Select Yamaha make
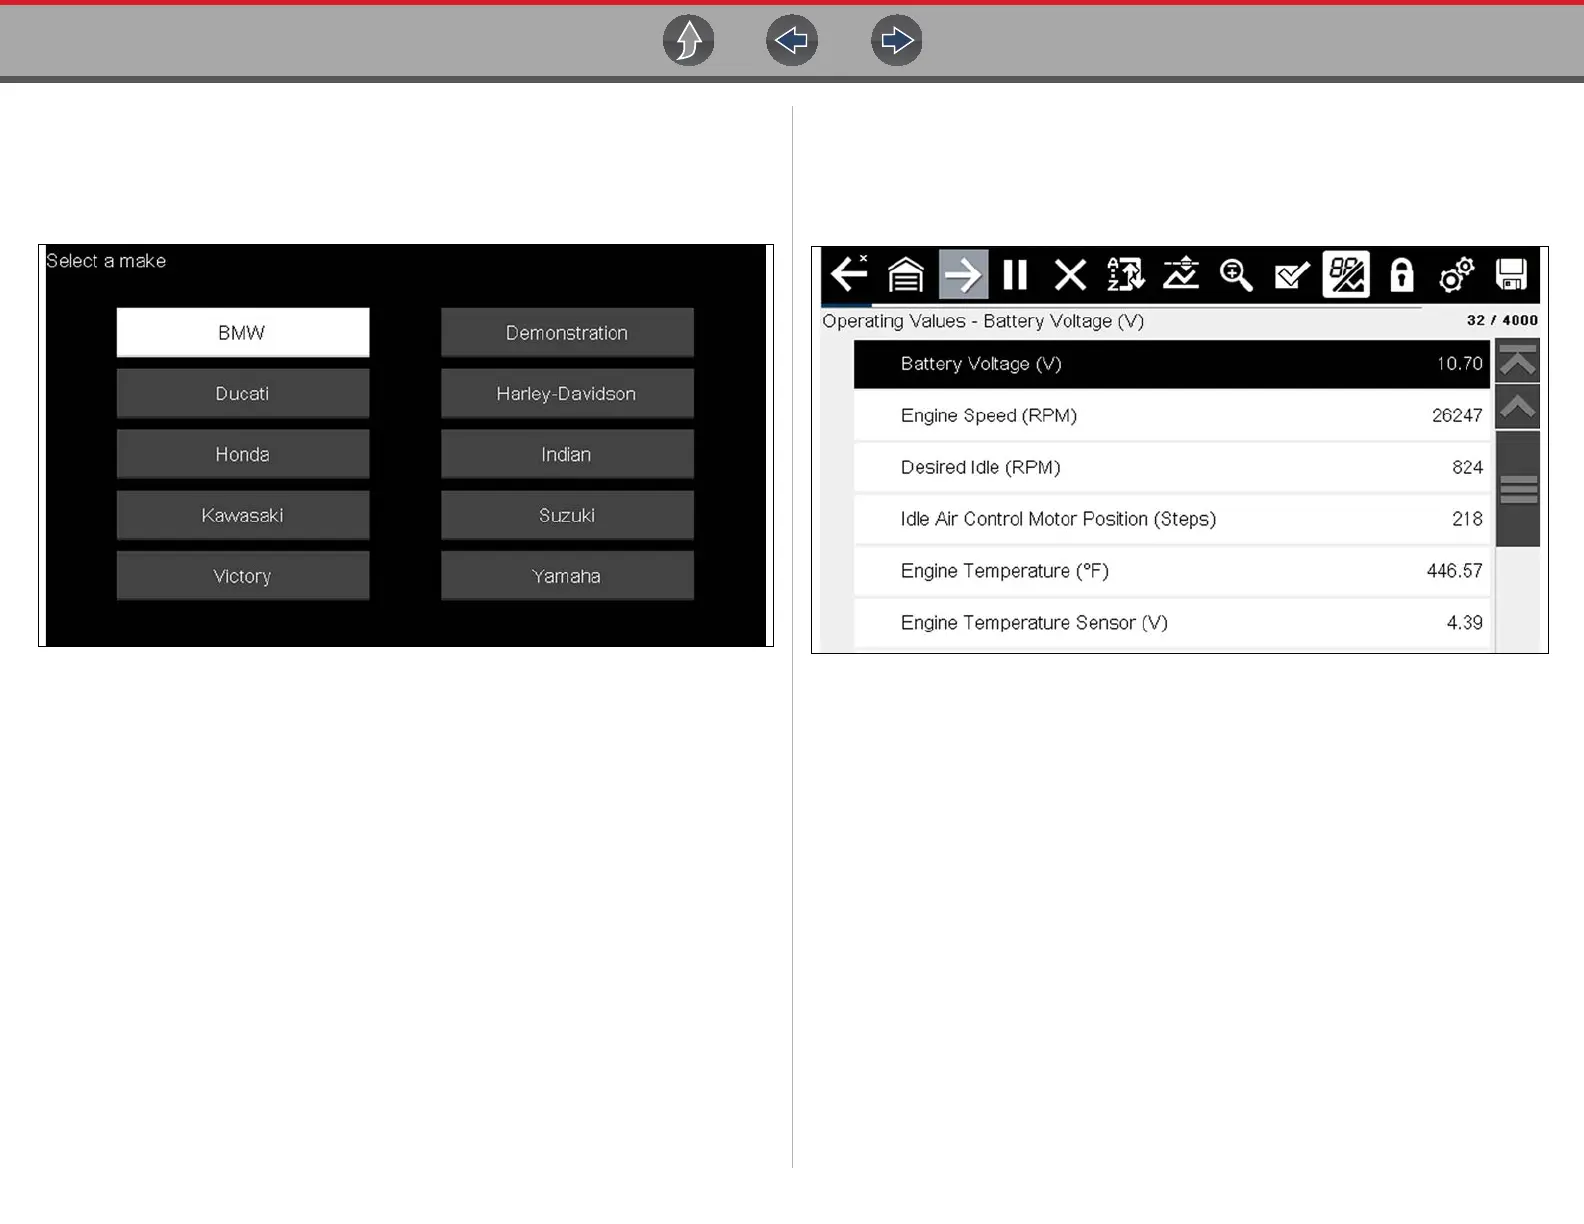The image size is (1584, 1224). [x=567, y=577]
